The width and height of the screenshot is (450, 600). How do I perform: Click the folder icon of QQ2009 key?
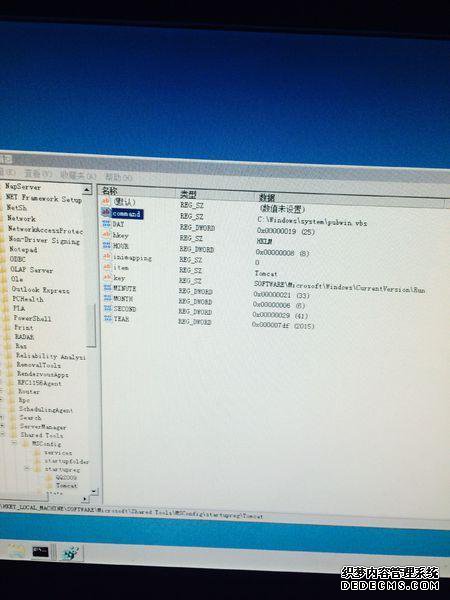coord(49,478)
